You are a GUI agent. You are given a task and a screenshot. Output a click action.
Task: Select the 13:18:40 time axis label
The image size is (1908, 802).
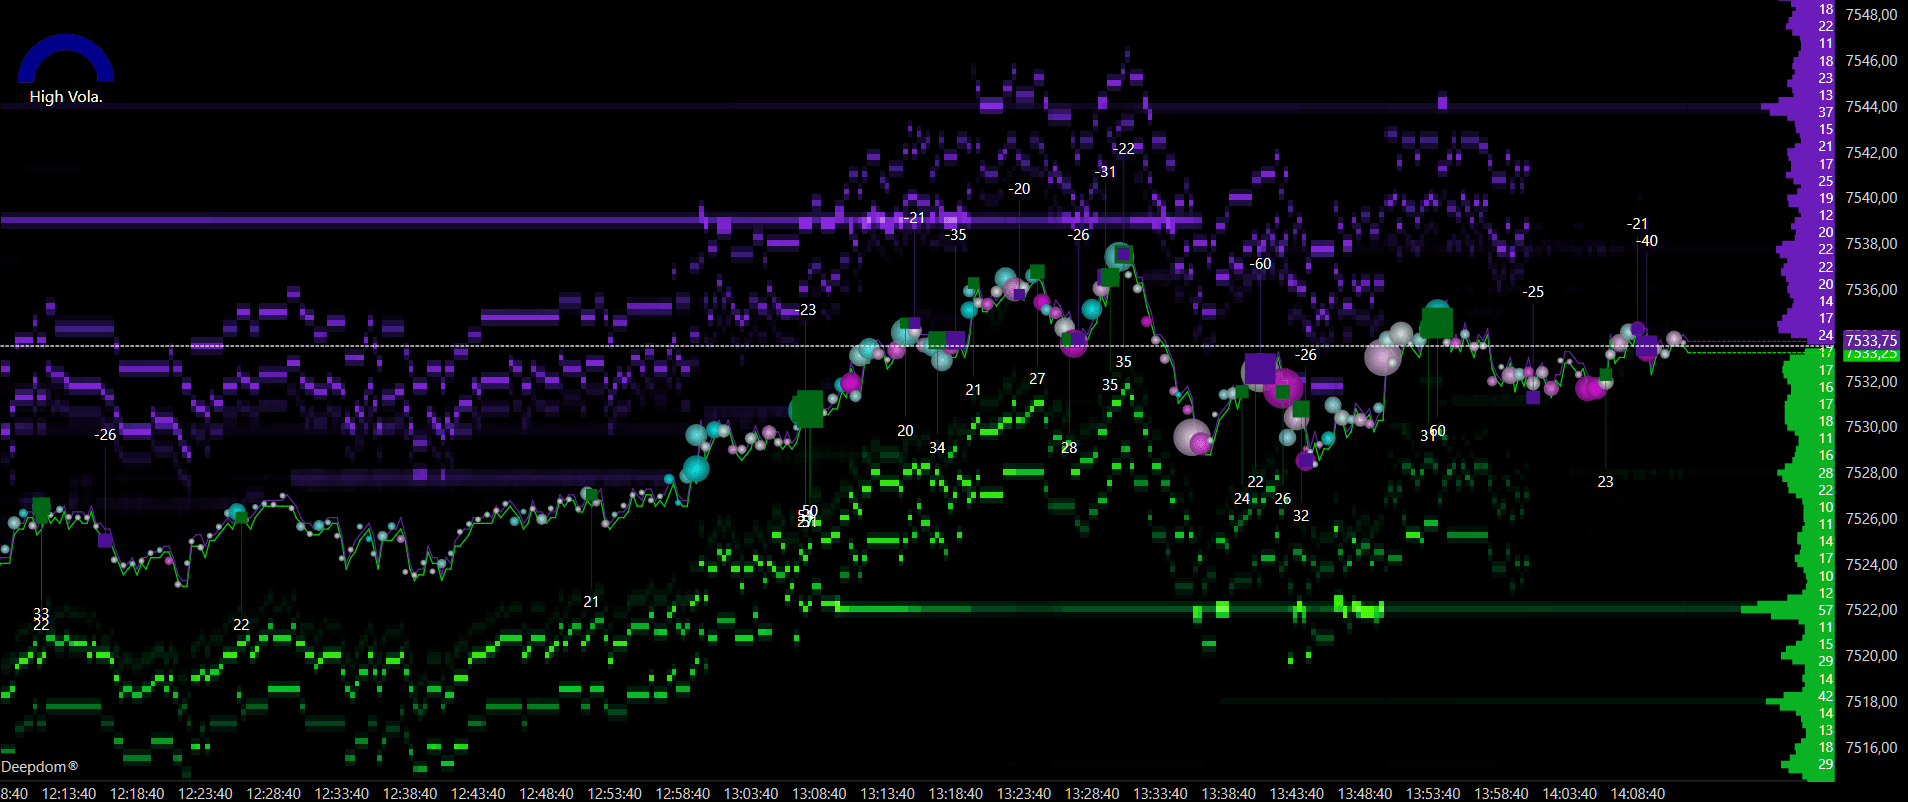click(955, 794)
